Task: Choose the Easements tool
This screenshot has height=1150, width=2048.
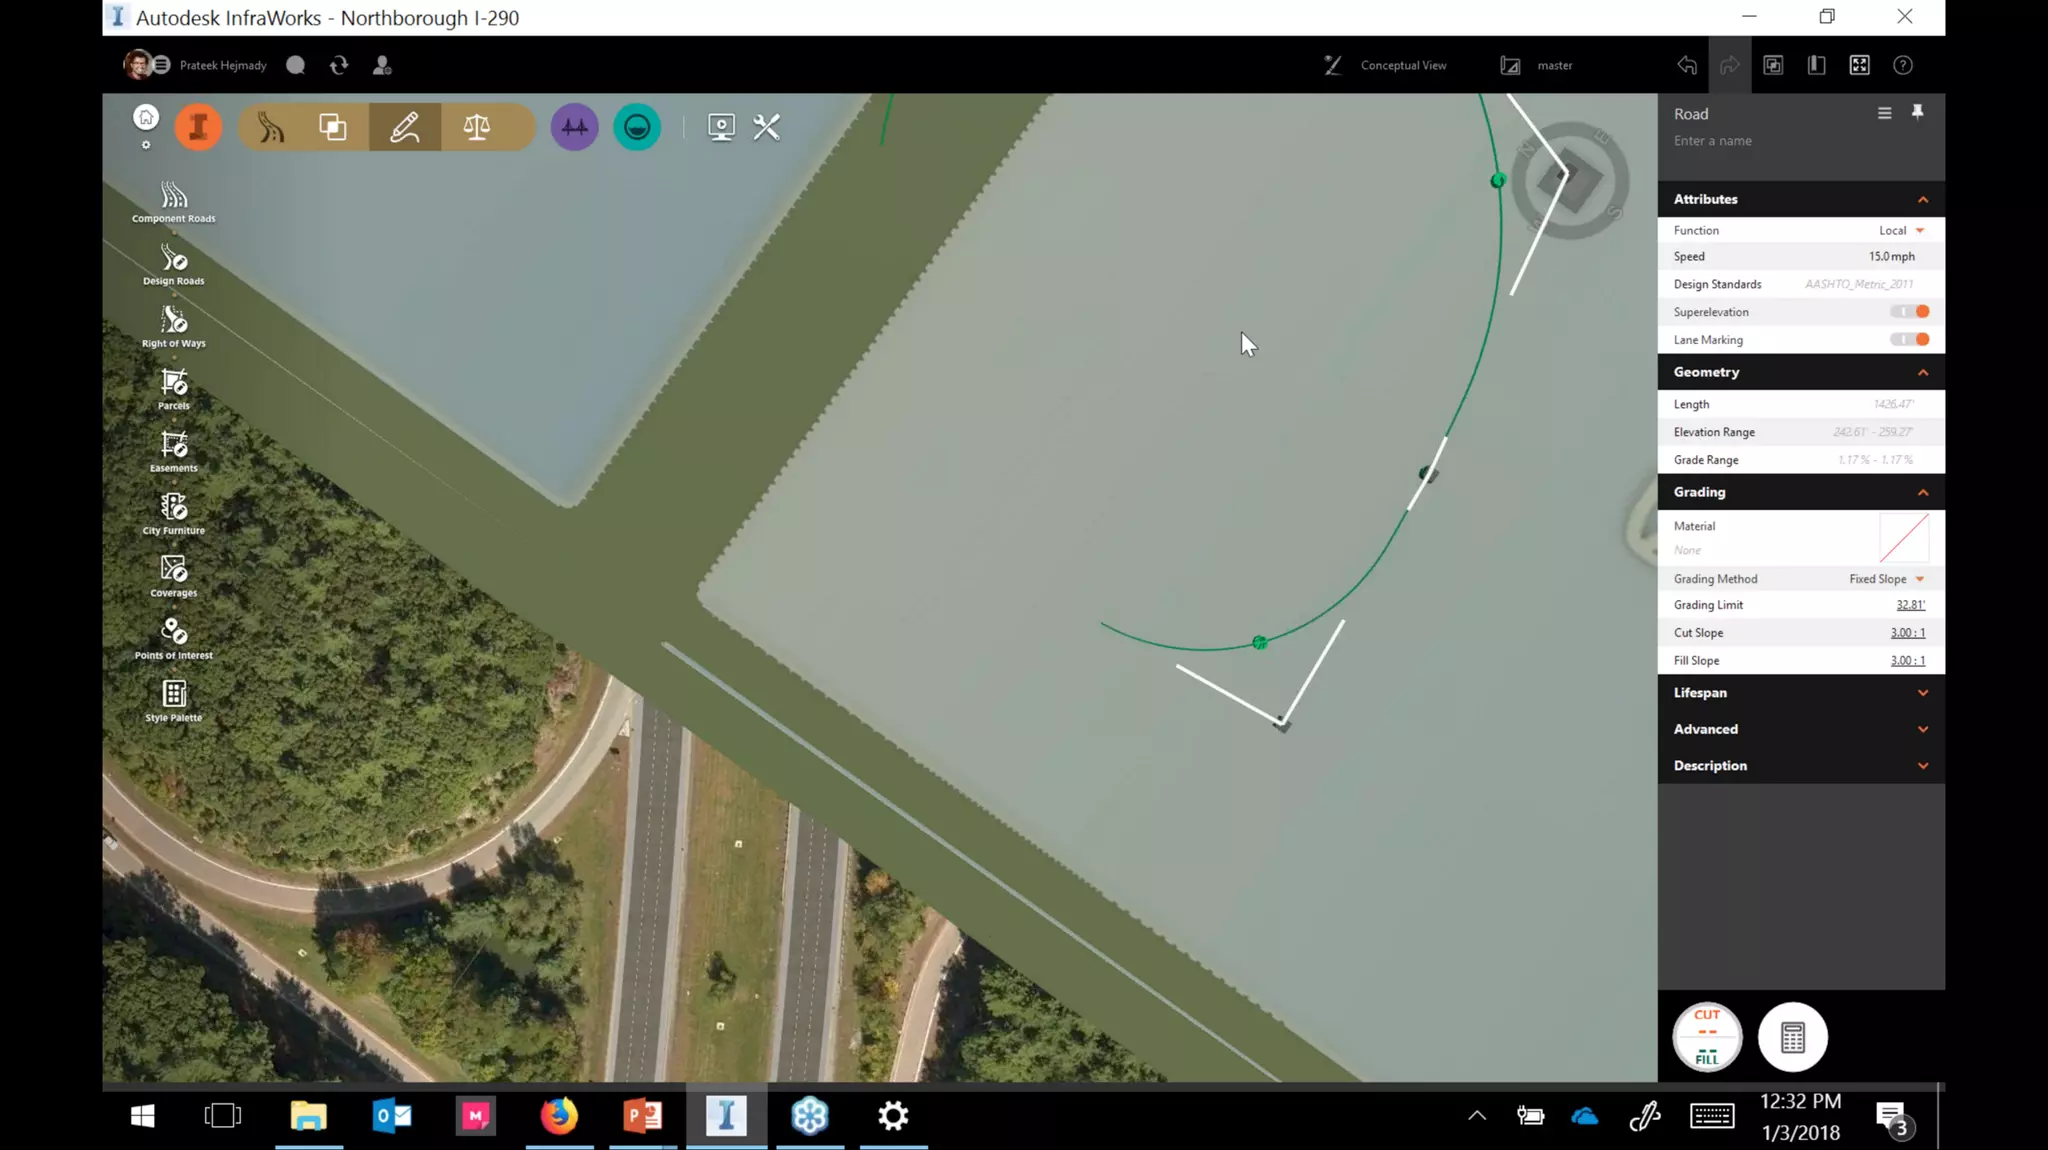Action: coord(174,452)
